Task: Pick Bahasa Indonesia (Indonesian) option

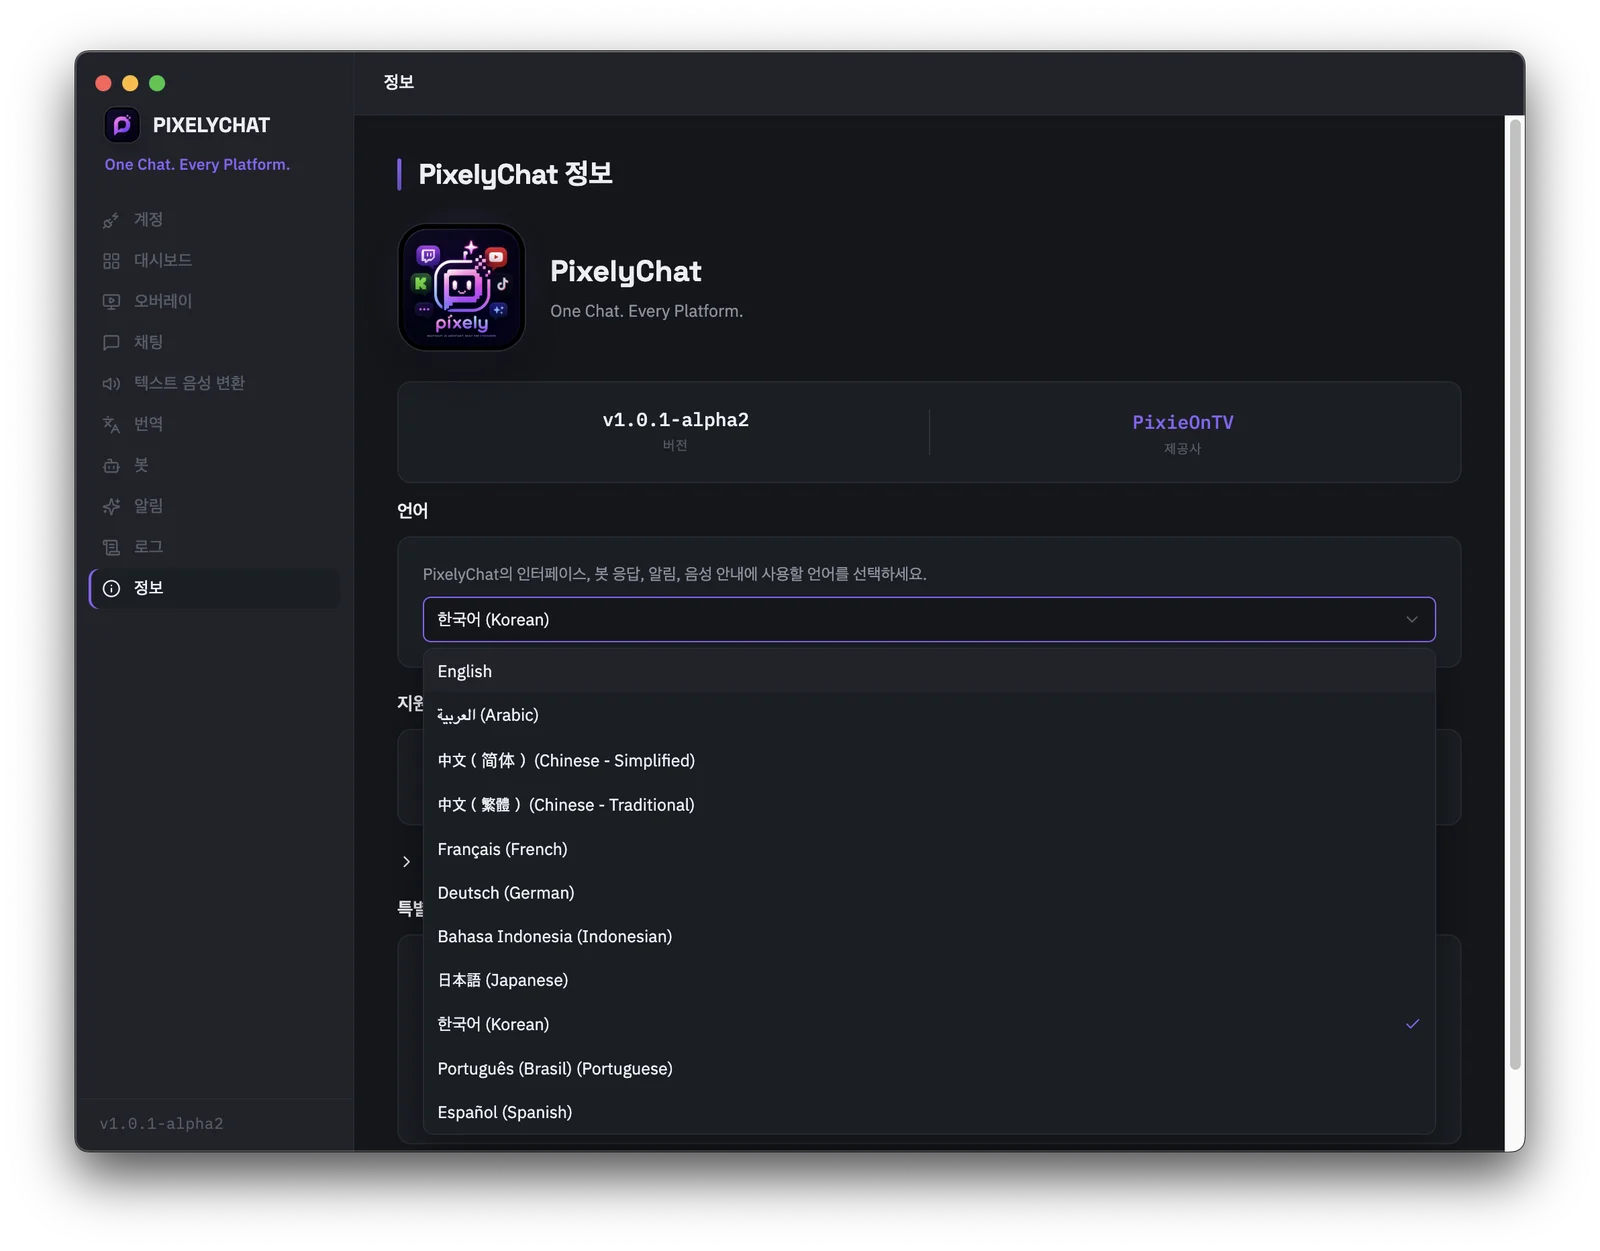Action: [x=929, y=937]
